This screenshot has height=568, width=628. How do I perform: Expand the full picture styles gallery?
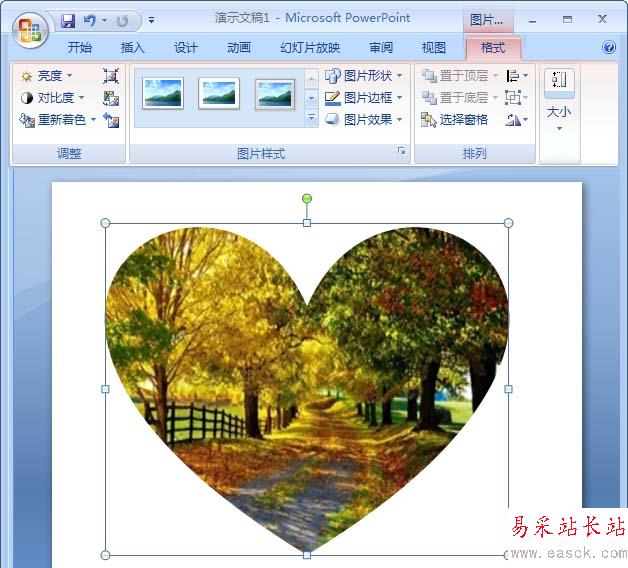(312, 118)
